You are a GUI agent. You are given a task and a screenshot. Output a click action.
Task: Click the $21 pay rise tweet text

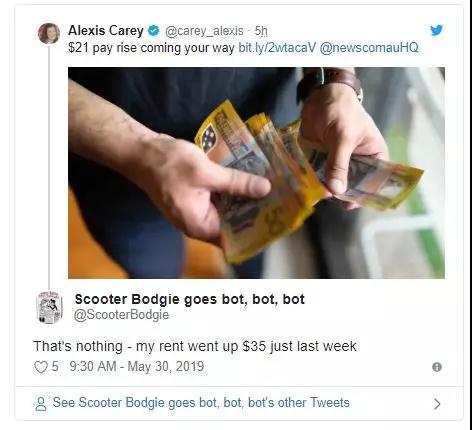coord(151,48)
